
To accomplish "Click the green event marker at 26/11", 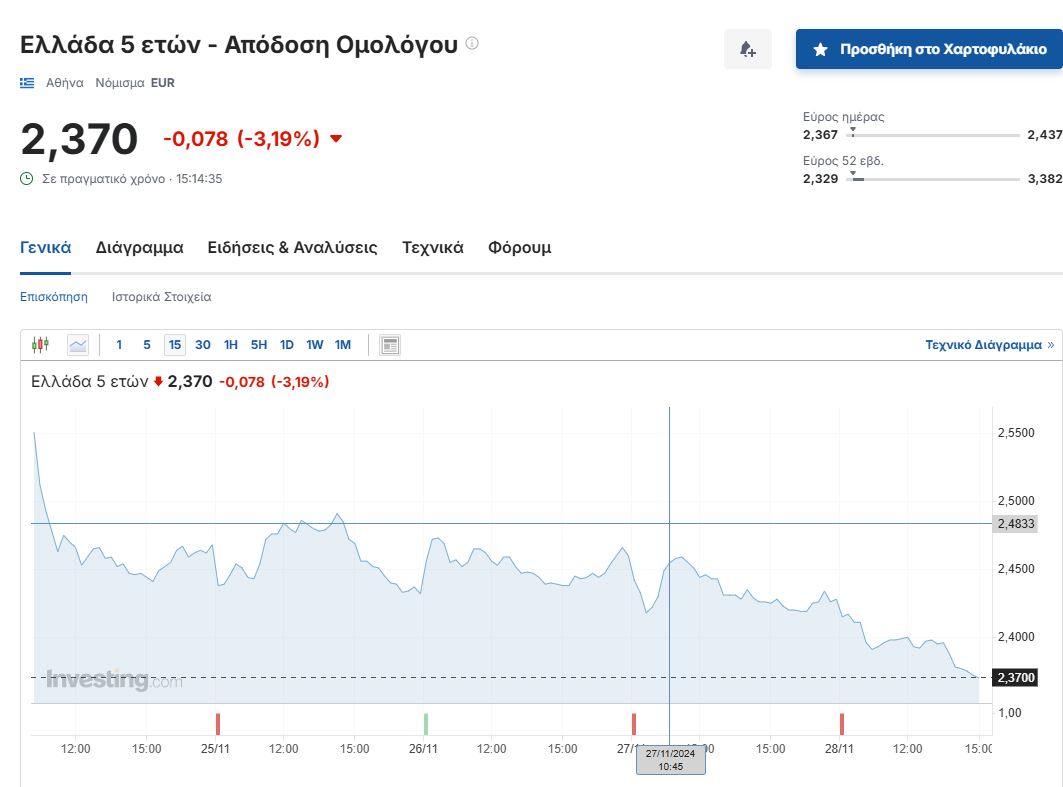I will coord(425,724).
